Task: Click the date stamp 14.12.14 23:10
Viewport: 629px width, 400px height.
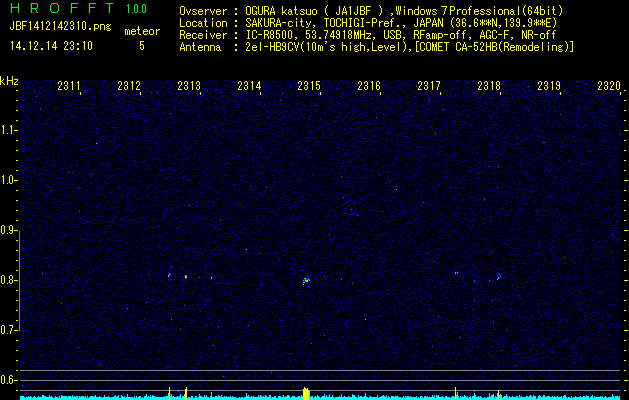Action: coord(51,46)
